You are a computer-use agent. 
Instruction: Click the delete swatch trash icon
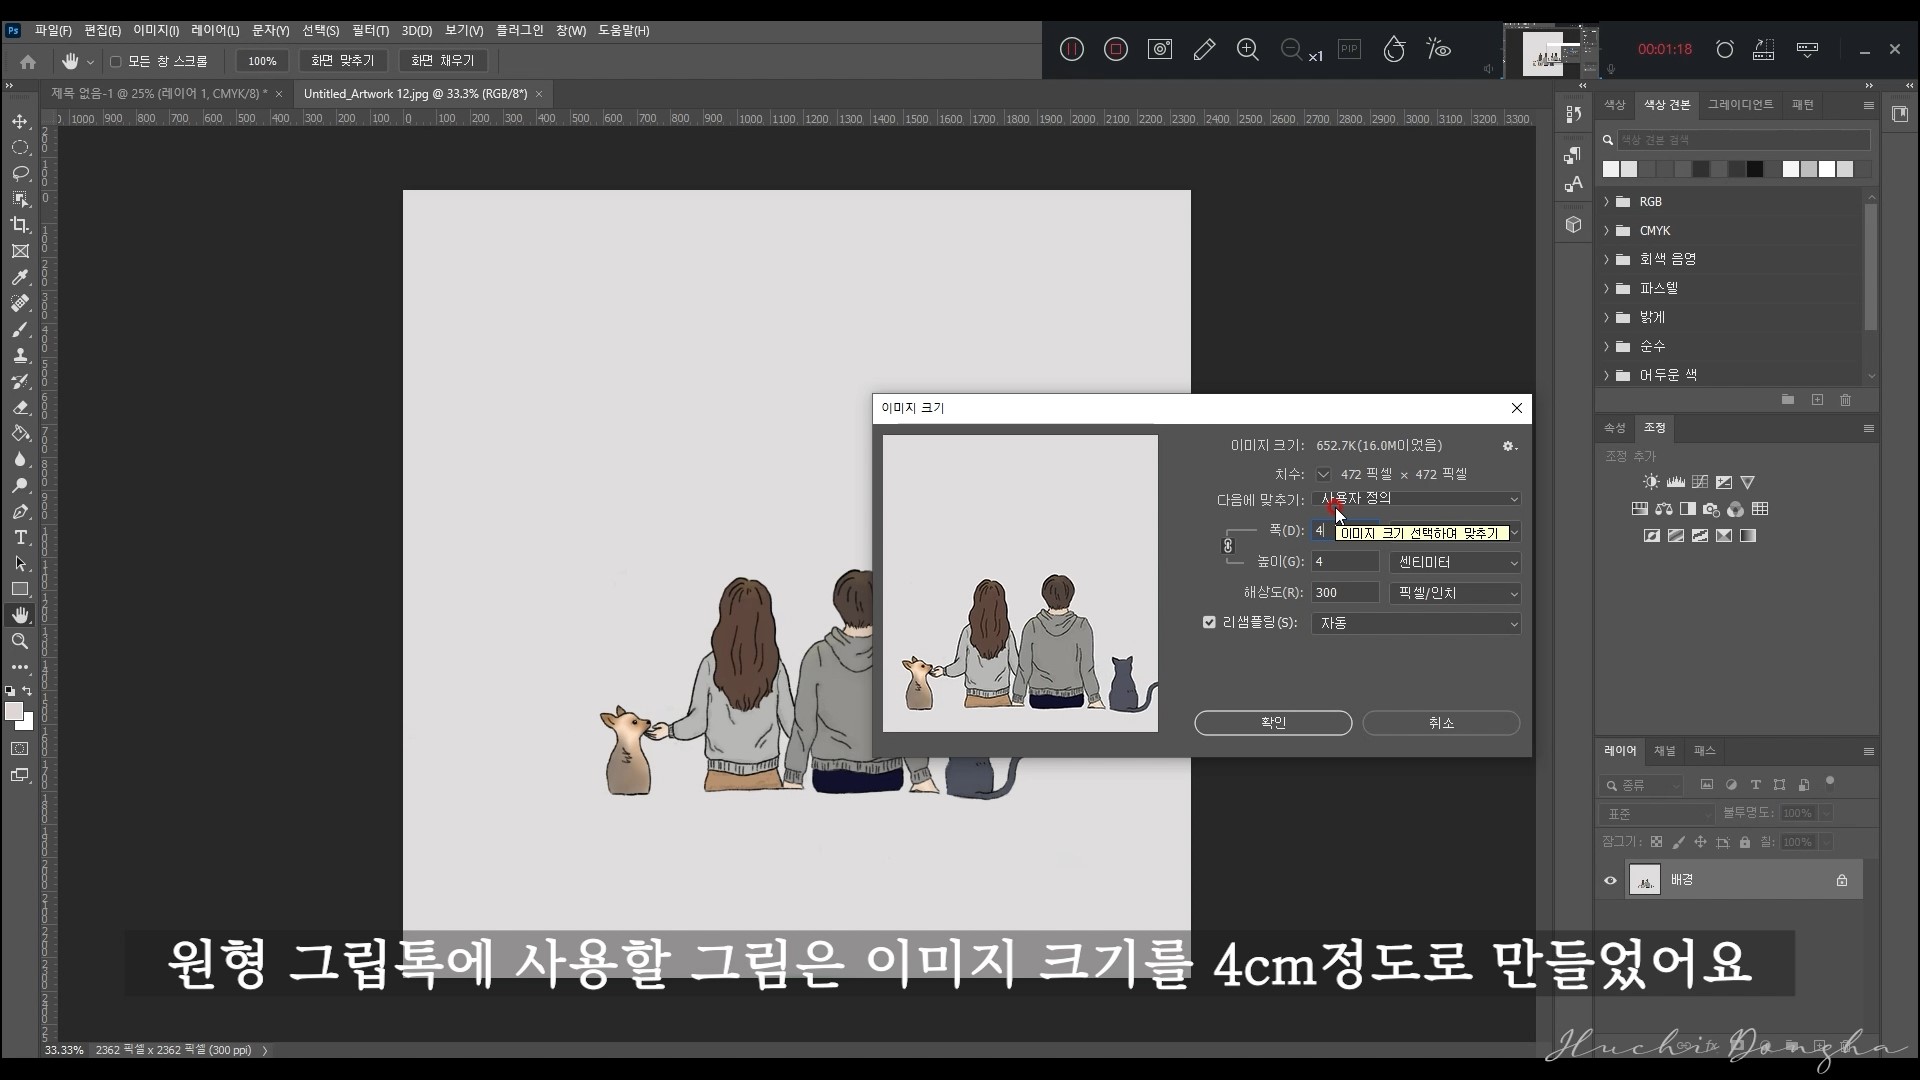tap(1847, 400)
